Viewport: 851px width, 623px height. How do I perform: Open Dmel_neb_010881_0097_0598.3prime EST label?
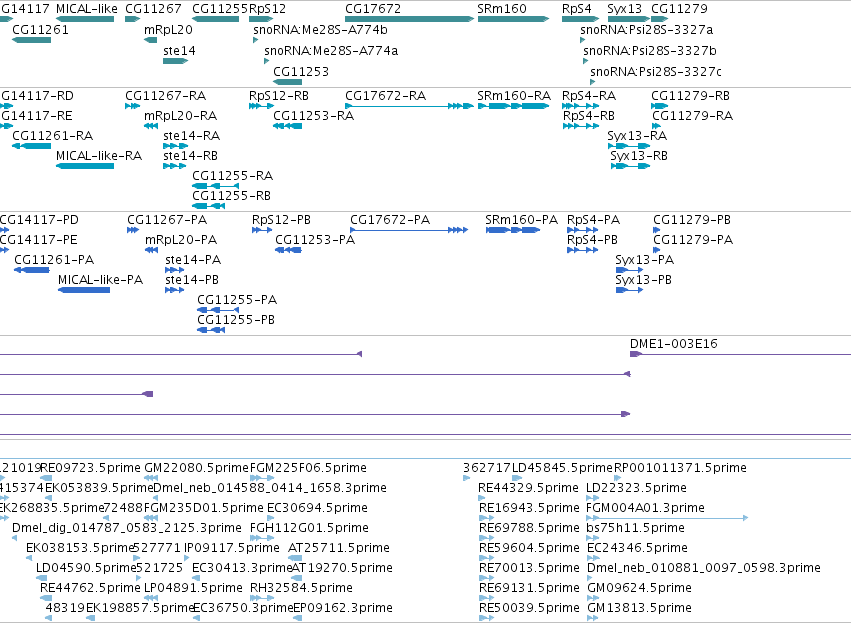[704, 568]
